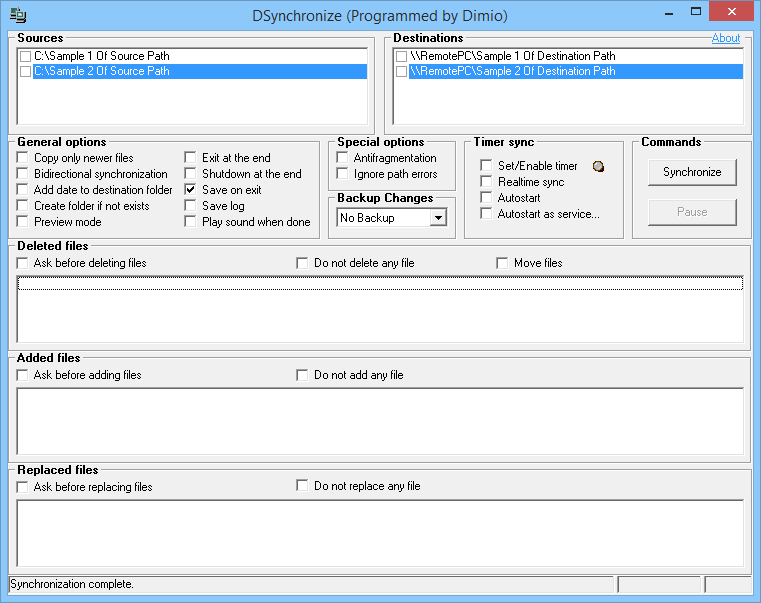
Task: Check RemotePC Sample 1 destination checkbox
Action: pos(401,56)
